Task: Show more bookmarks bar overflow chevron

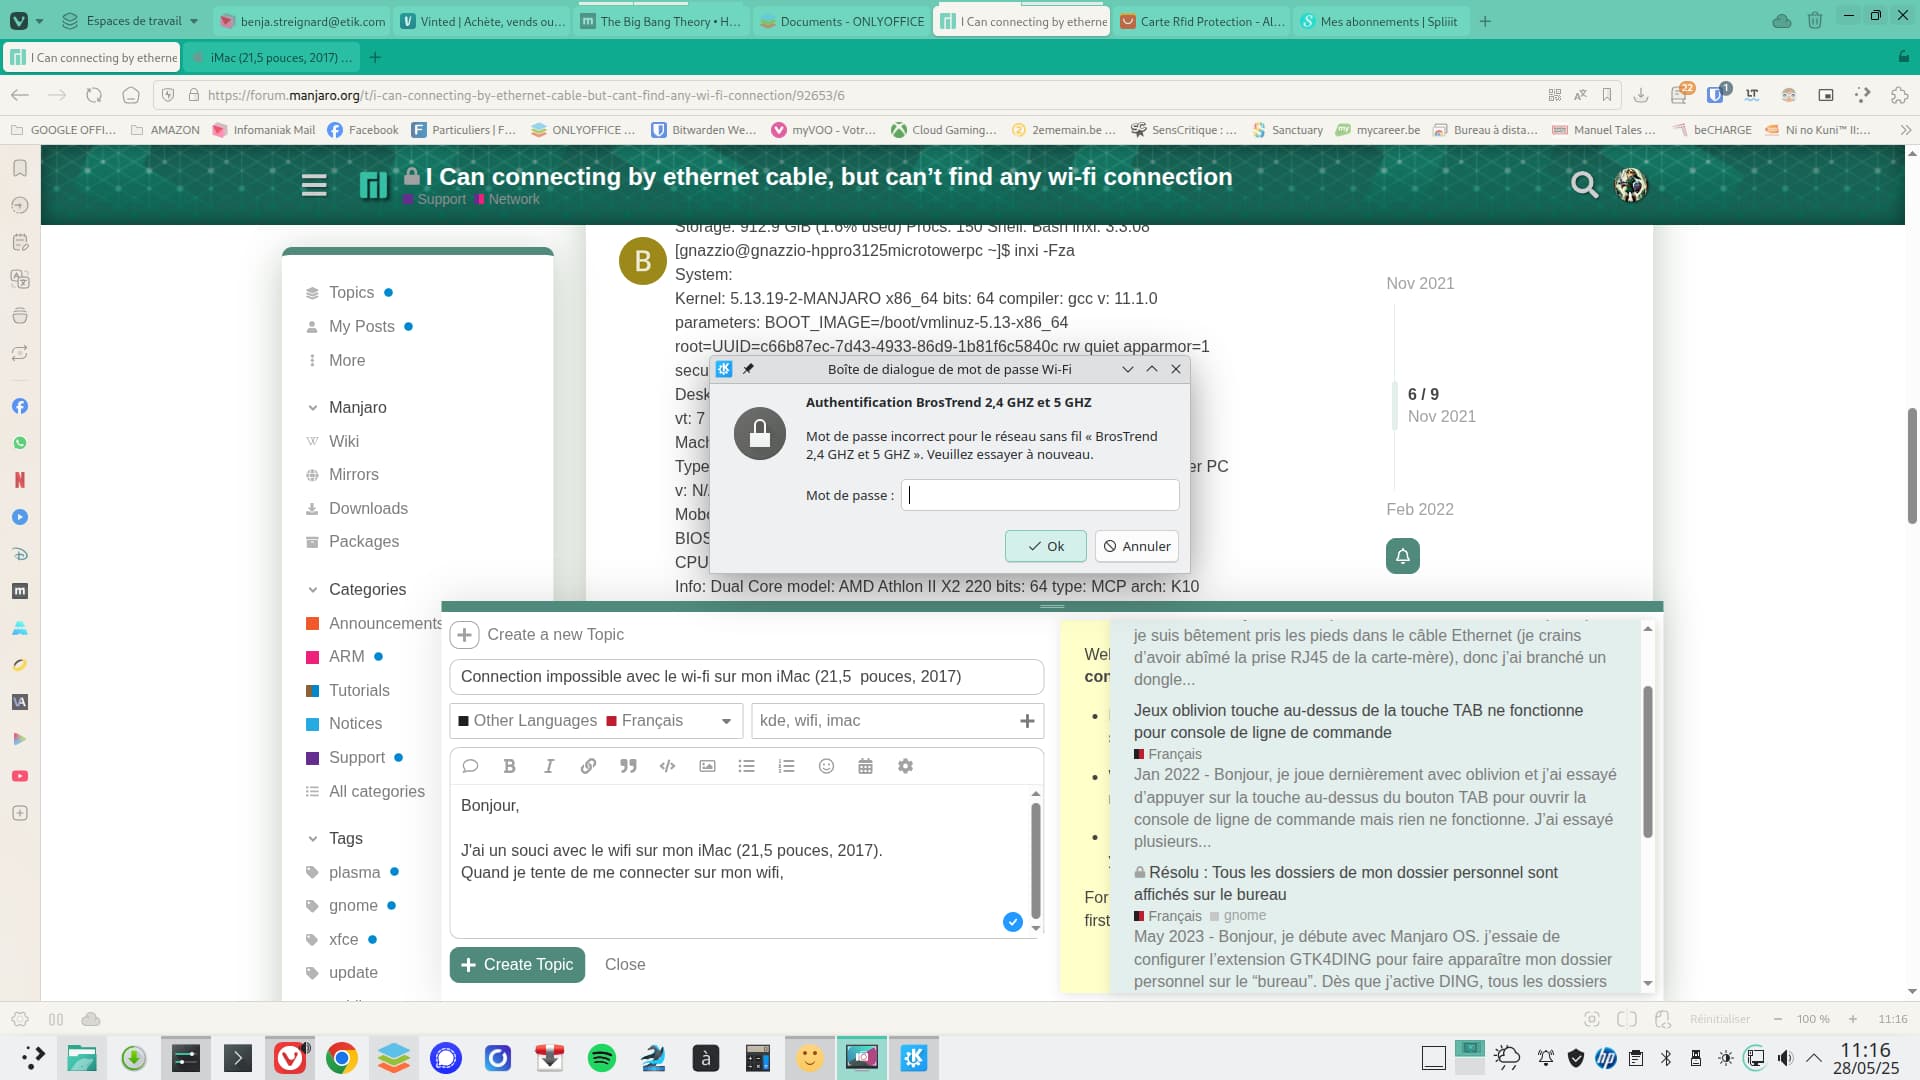Action: point(1905,130)
